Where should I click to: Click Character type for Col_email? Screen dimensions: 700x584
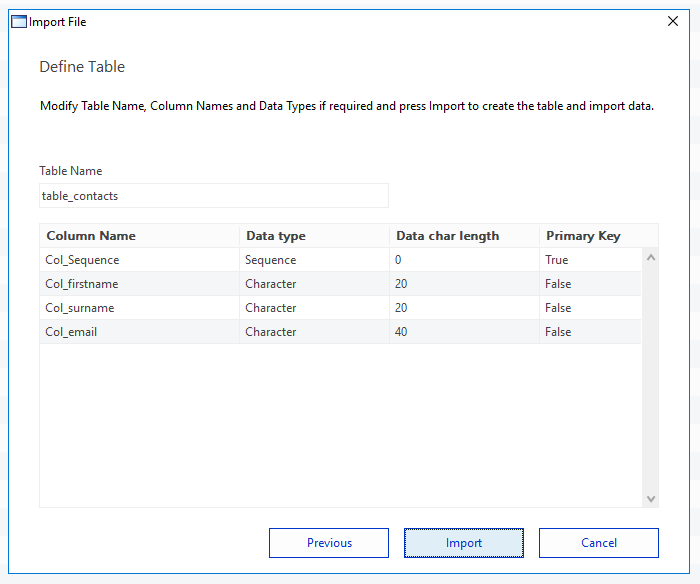314,332
